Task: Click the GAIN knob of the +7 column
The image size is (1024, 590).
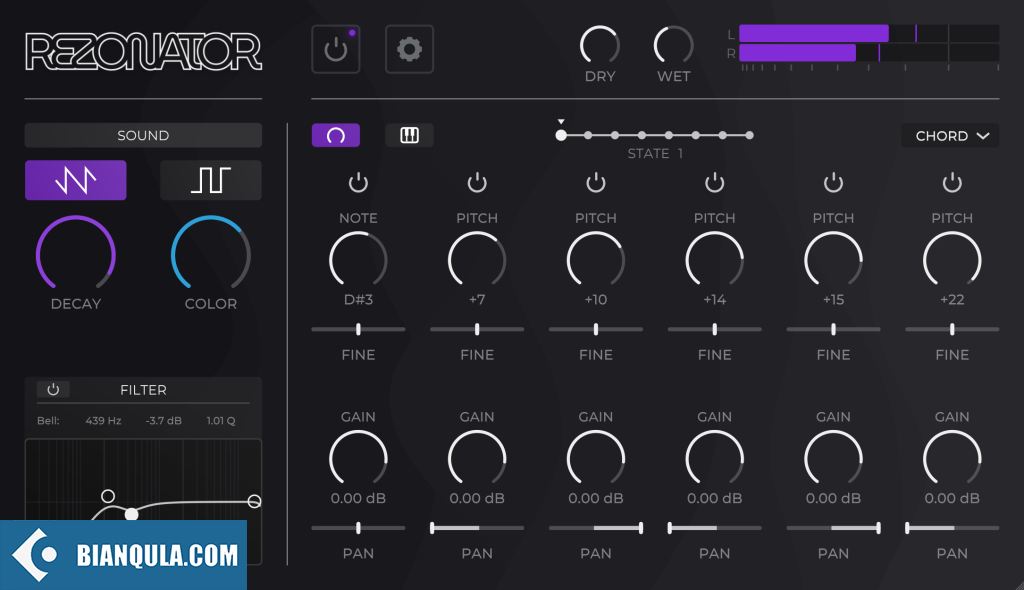Action: [x=477, y=458]
